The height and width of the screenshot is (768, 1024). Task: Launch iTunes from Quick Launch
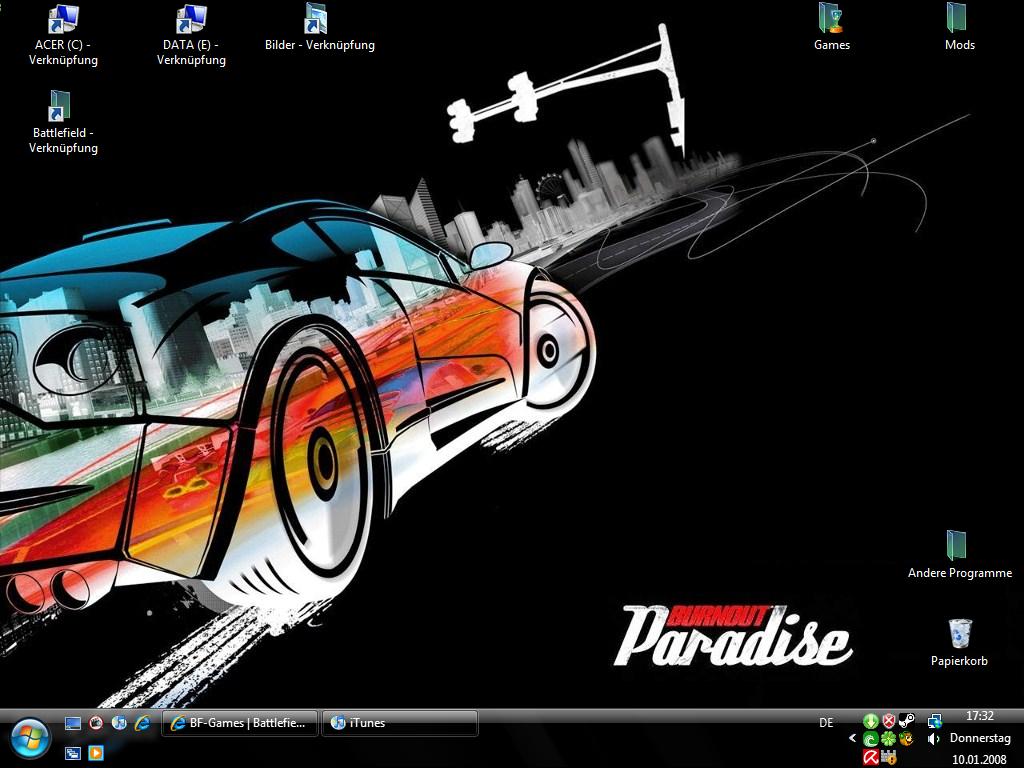119,723
